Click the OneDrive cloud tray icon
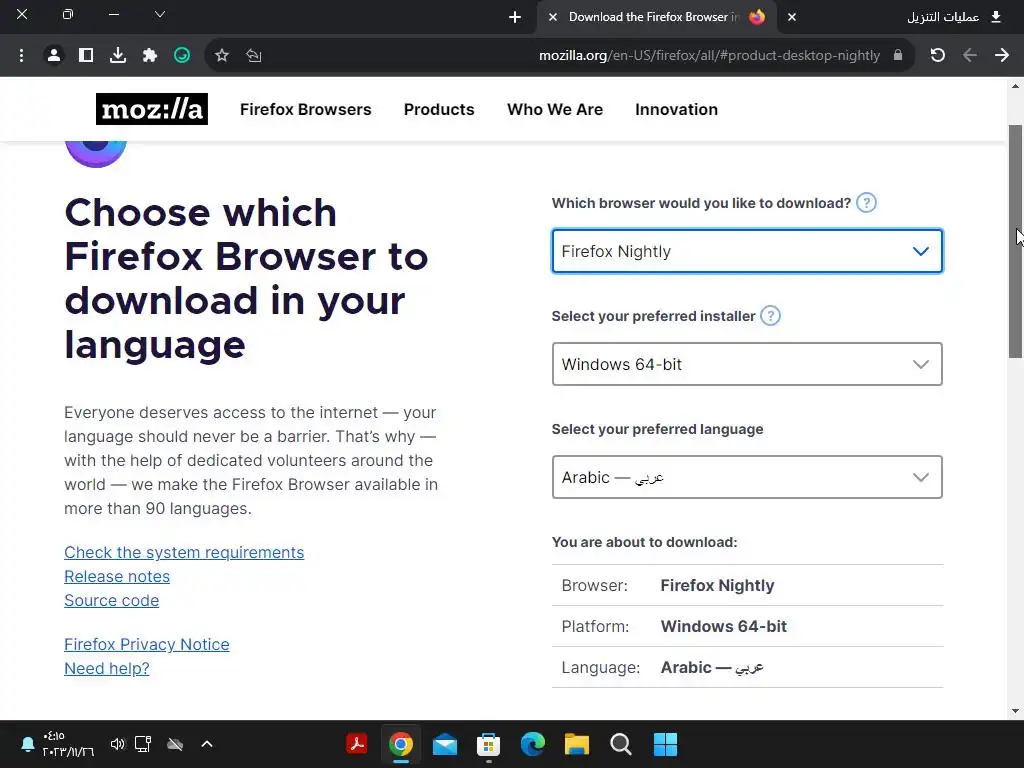 [175, 744]
